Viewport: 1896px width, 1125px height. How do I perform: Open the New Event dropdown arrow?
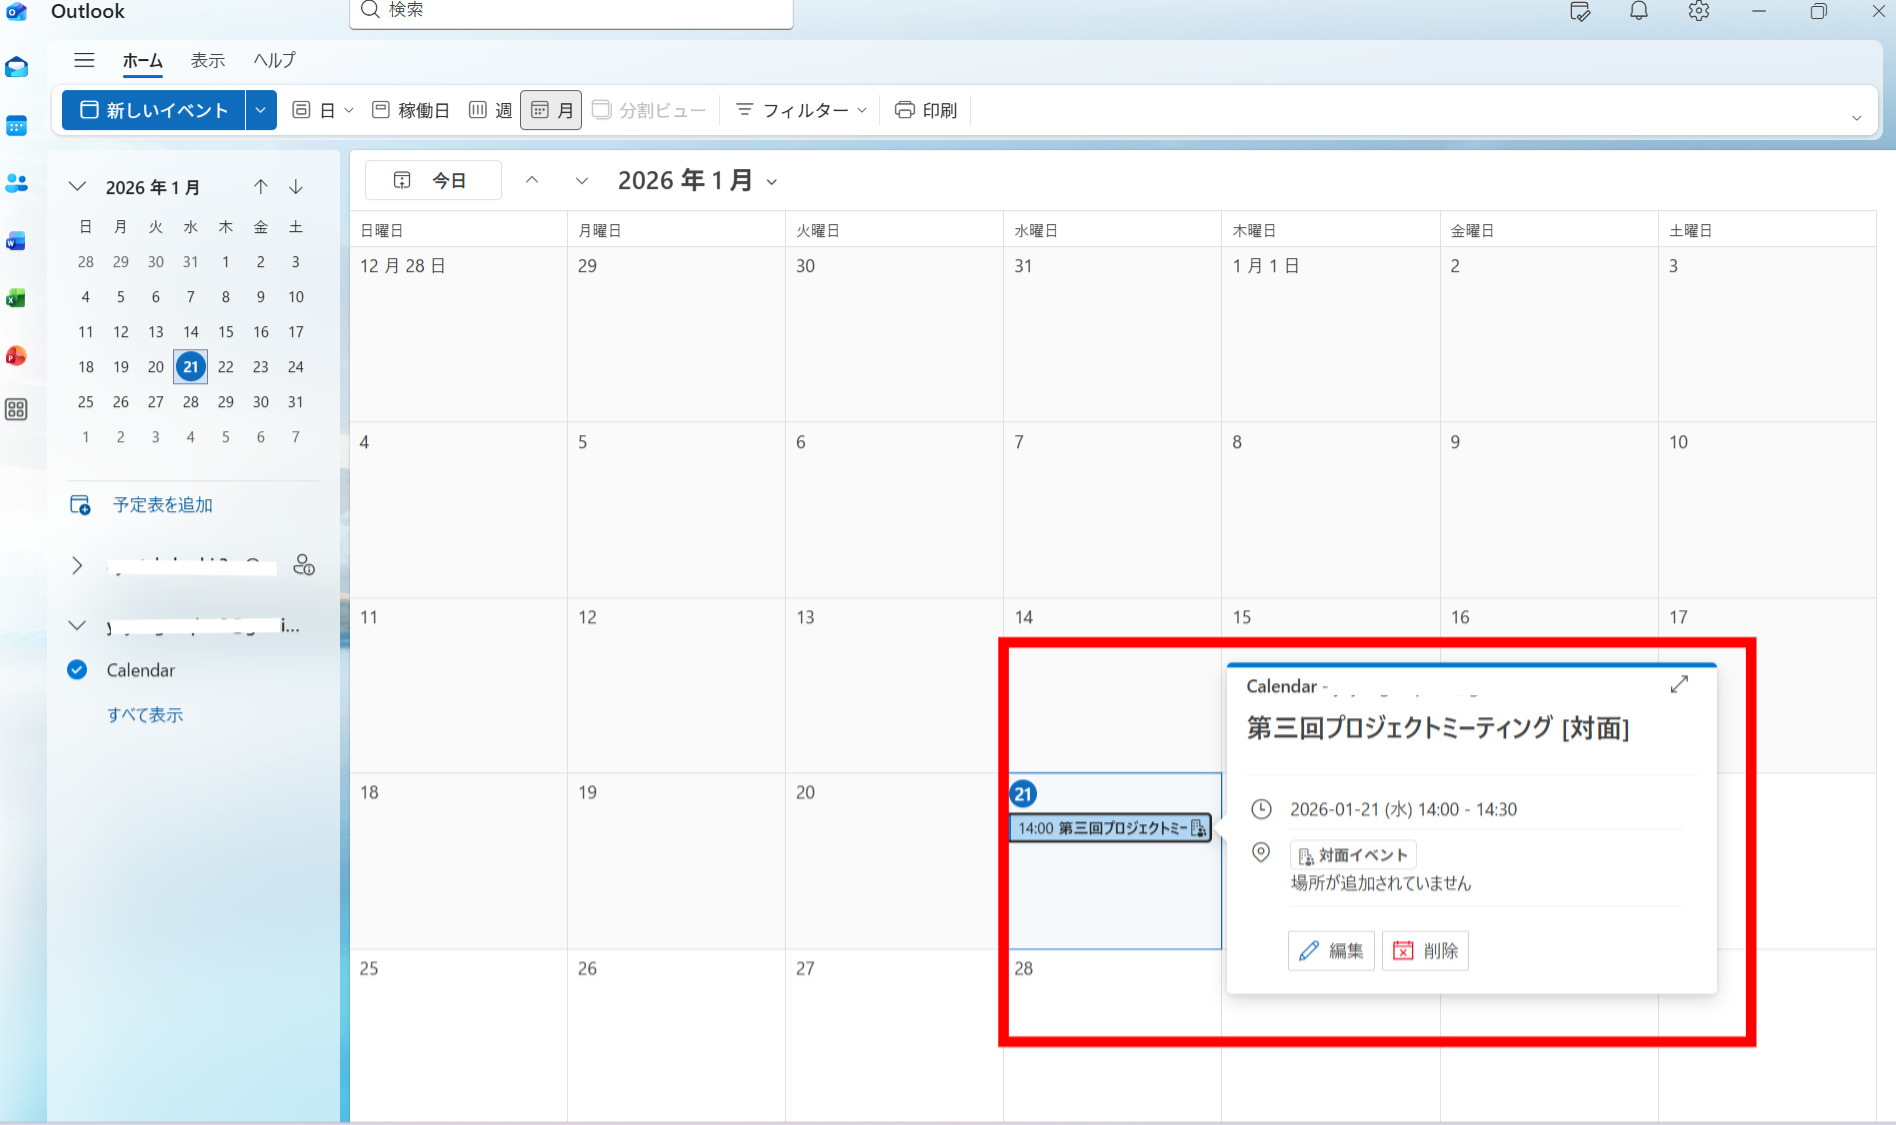(261, 110)
